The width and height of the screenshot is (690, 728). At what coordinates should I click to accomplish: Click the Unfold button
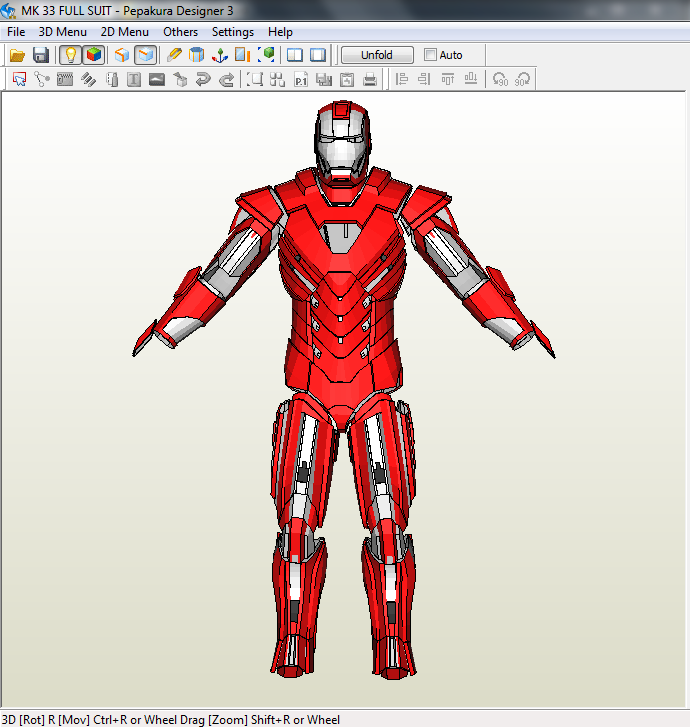point(377,55)
